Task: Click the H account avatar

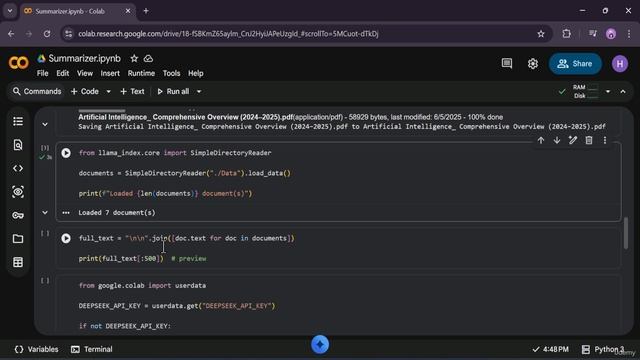Action: click(x=620, y=64)
